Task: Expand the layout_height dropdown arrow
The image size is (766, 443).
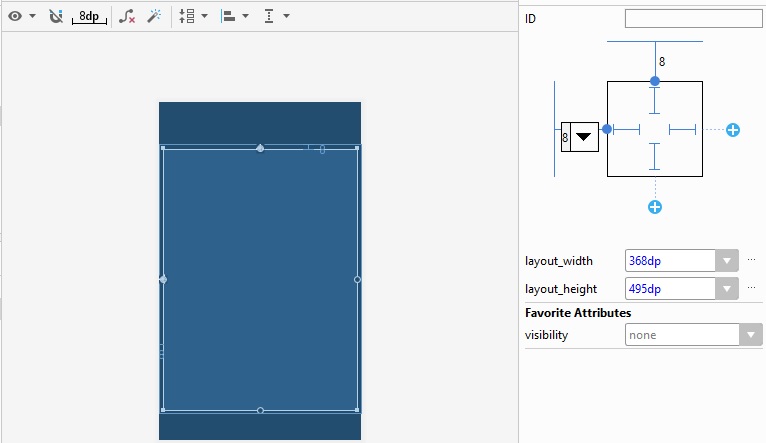Action: pos(727,289)
